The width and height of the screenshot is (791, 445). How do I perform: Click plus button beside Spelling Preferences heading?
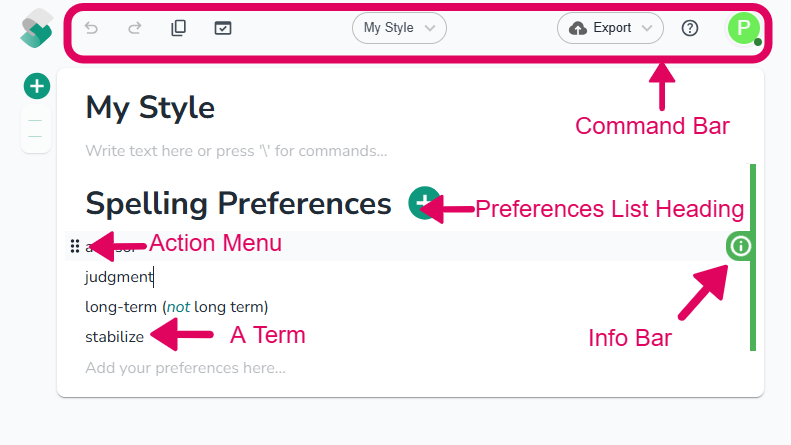(x=423, y=203)
